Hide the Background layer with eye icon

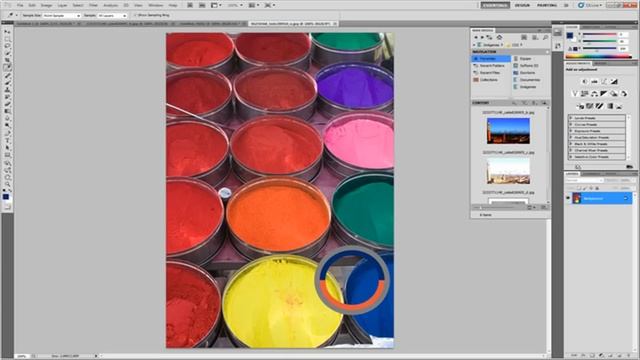(x=568, y=198)
